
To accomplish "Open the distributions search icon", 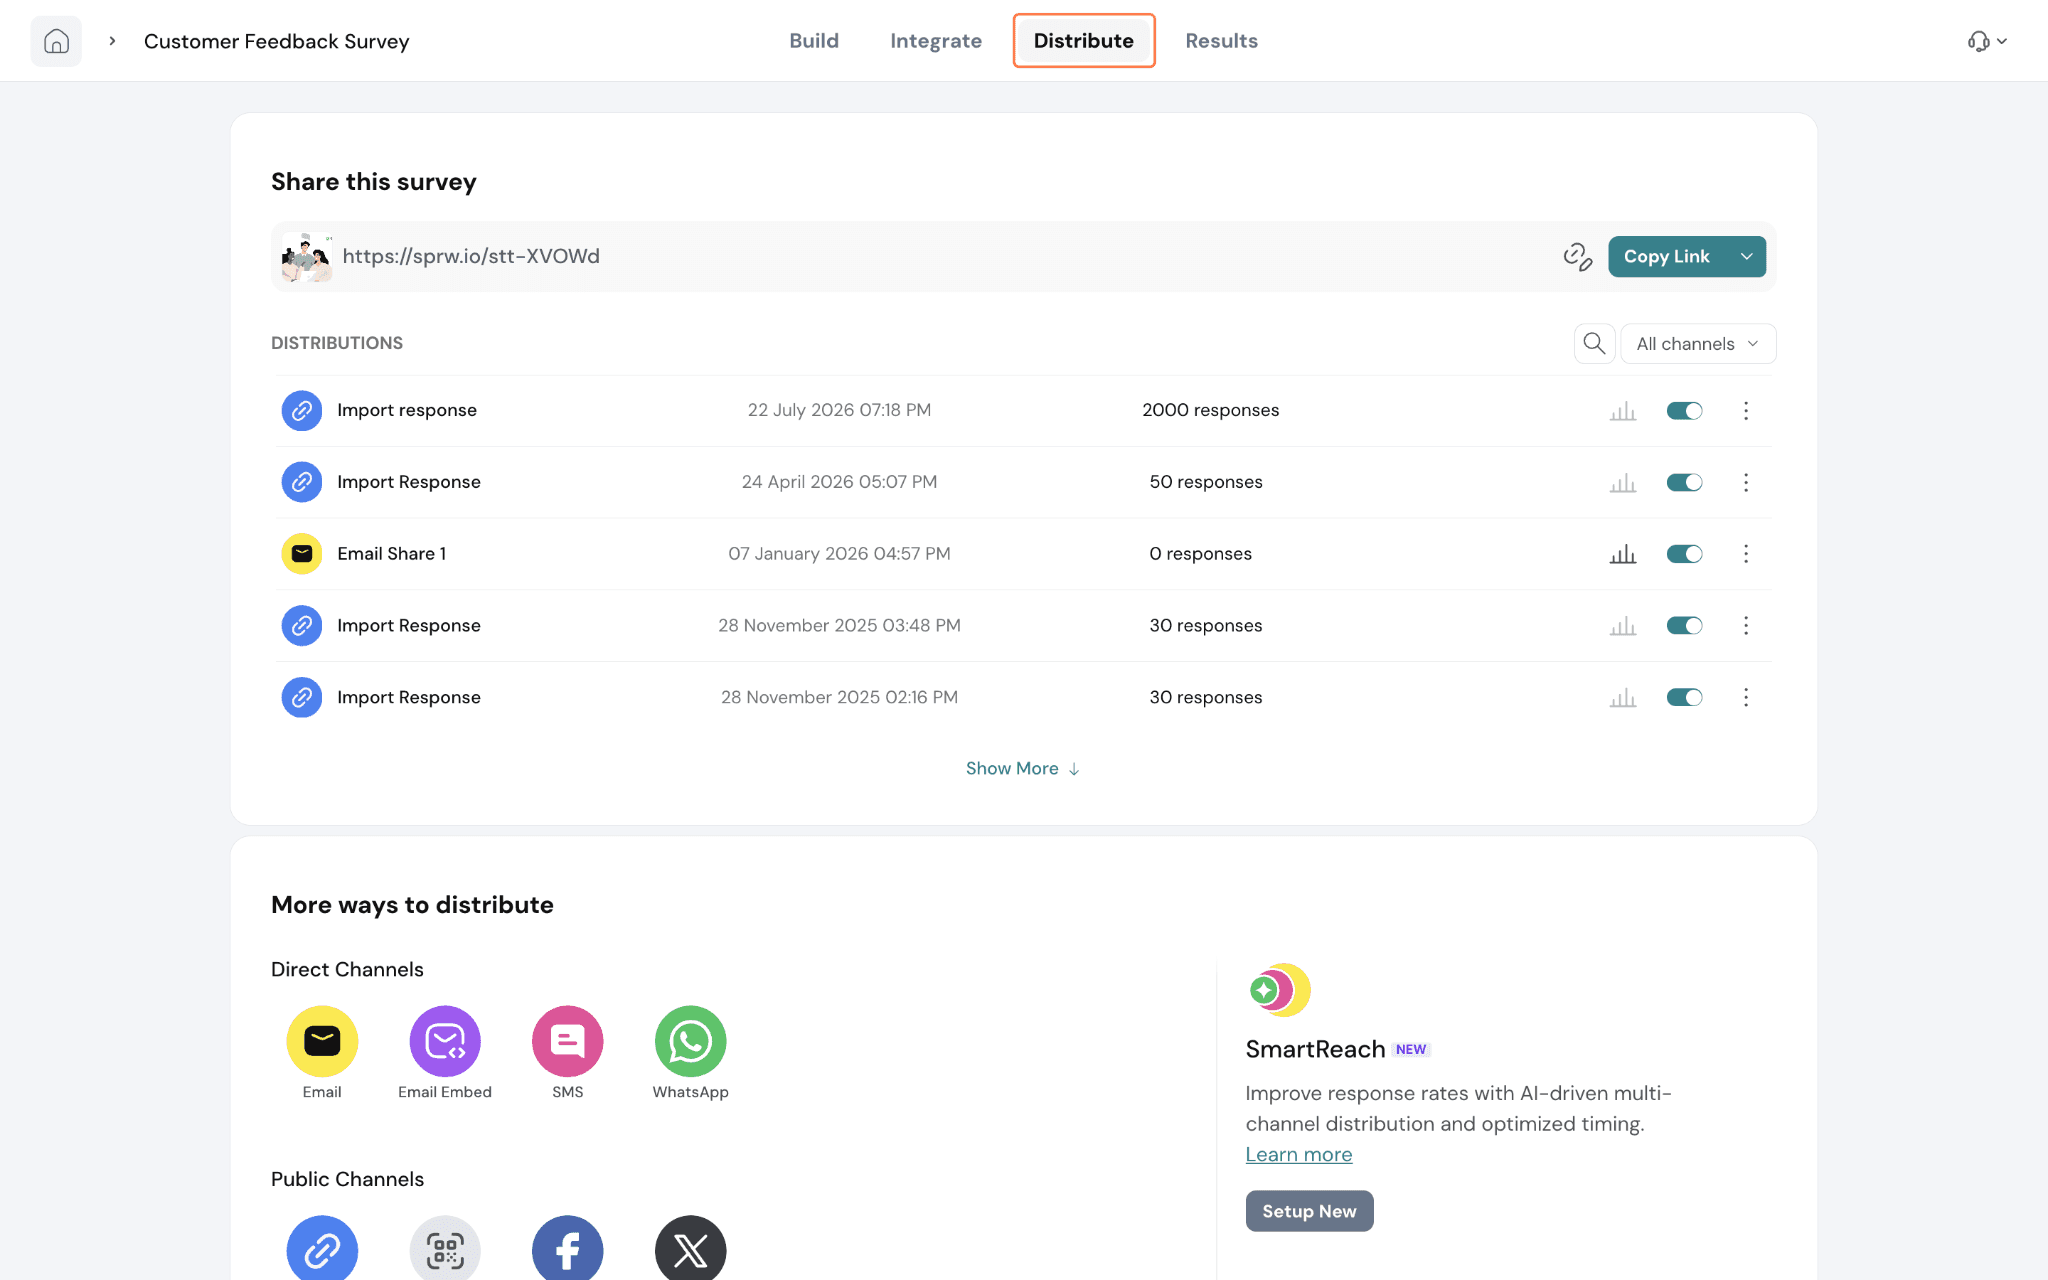I will pyautogui.click(x=1594, y=344).
